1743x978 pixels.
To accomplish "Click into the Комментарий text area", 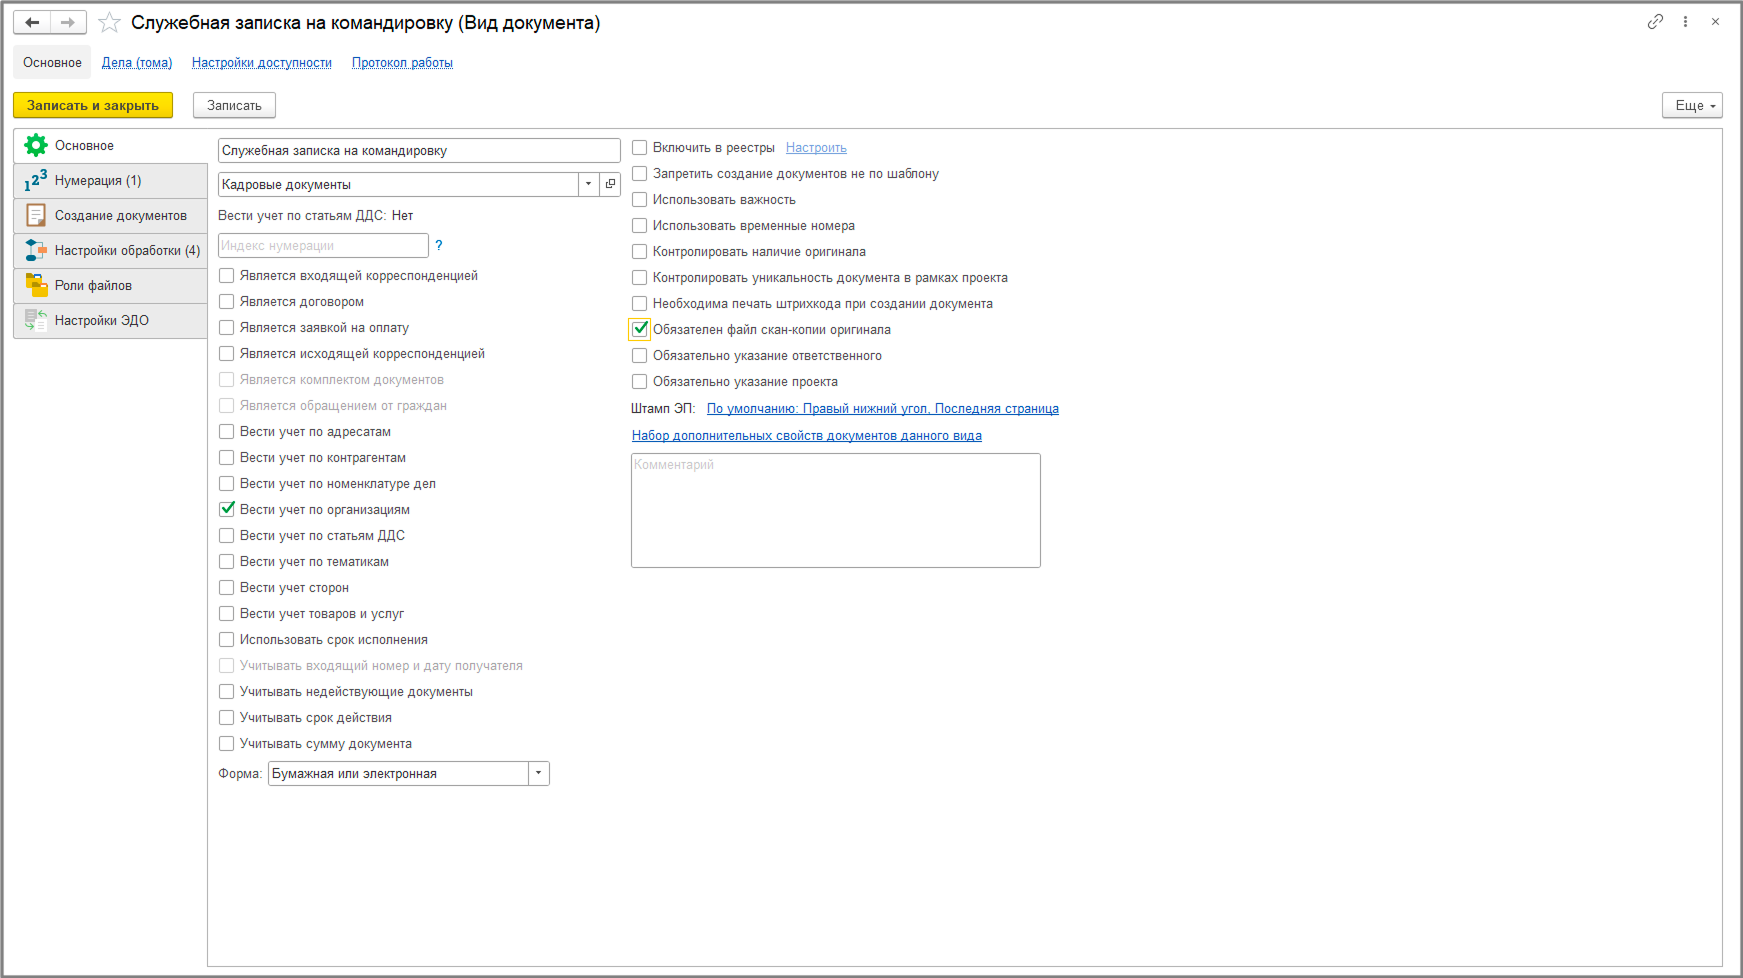I will 835,510.
